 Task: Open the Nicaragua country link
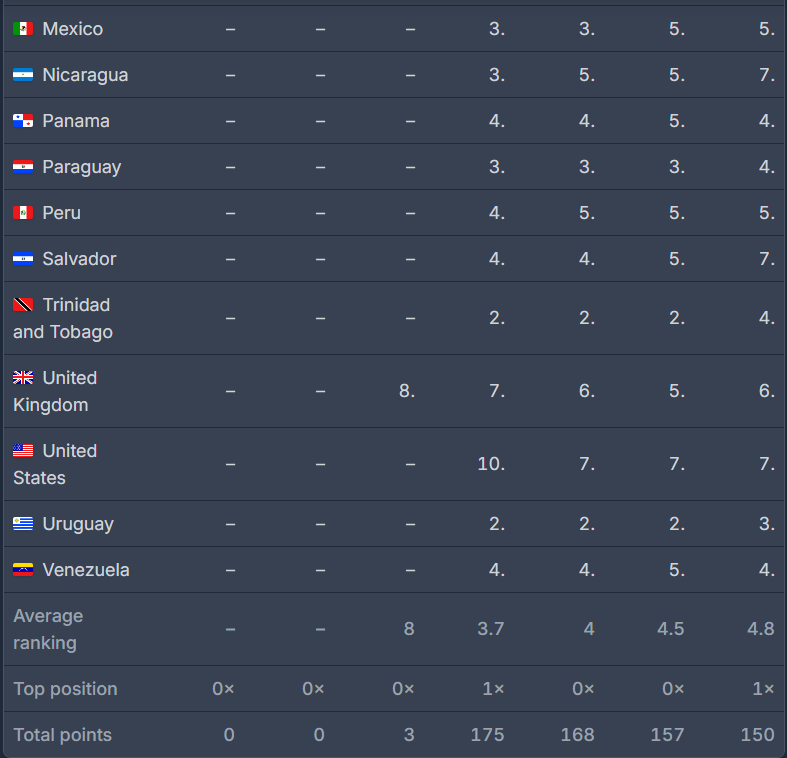[x=85, y=75]
